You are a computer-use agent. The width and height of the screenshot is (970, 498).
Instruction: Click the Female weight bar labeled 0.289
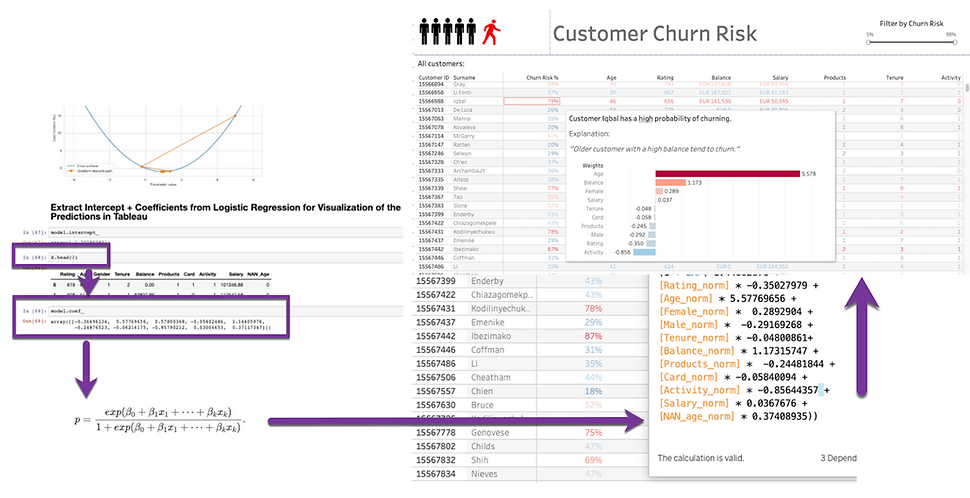click(x=659, y=191)
